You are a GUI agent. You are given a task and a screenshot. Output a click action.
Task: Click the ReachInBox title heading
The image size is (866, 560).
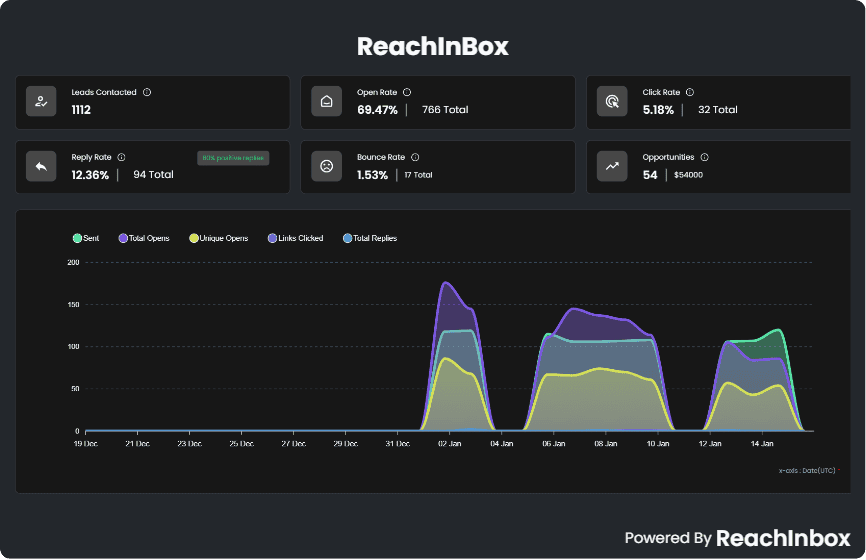click(432, 46)
